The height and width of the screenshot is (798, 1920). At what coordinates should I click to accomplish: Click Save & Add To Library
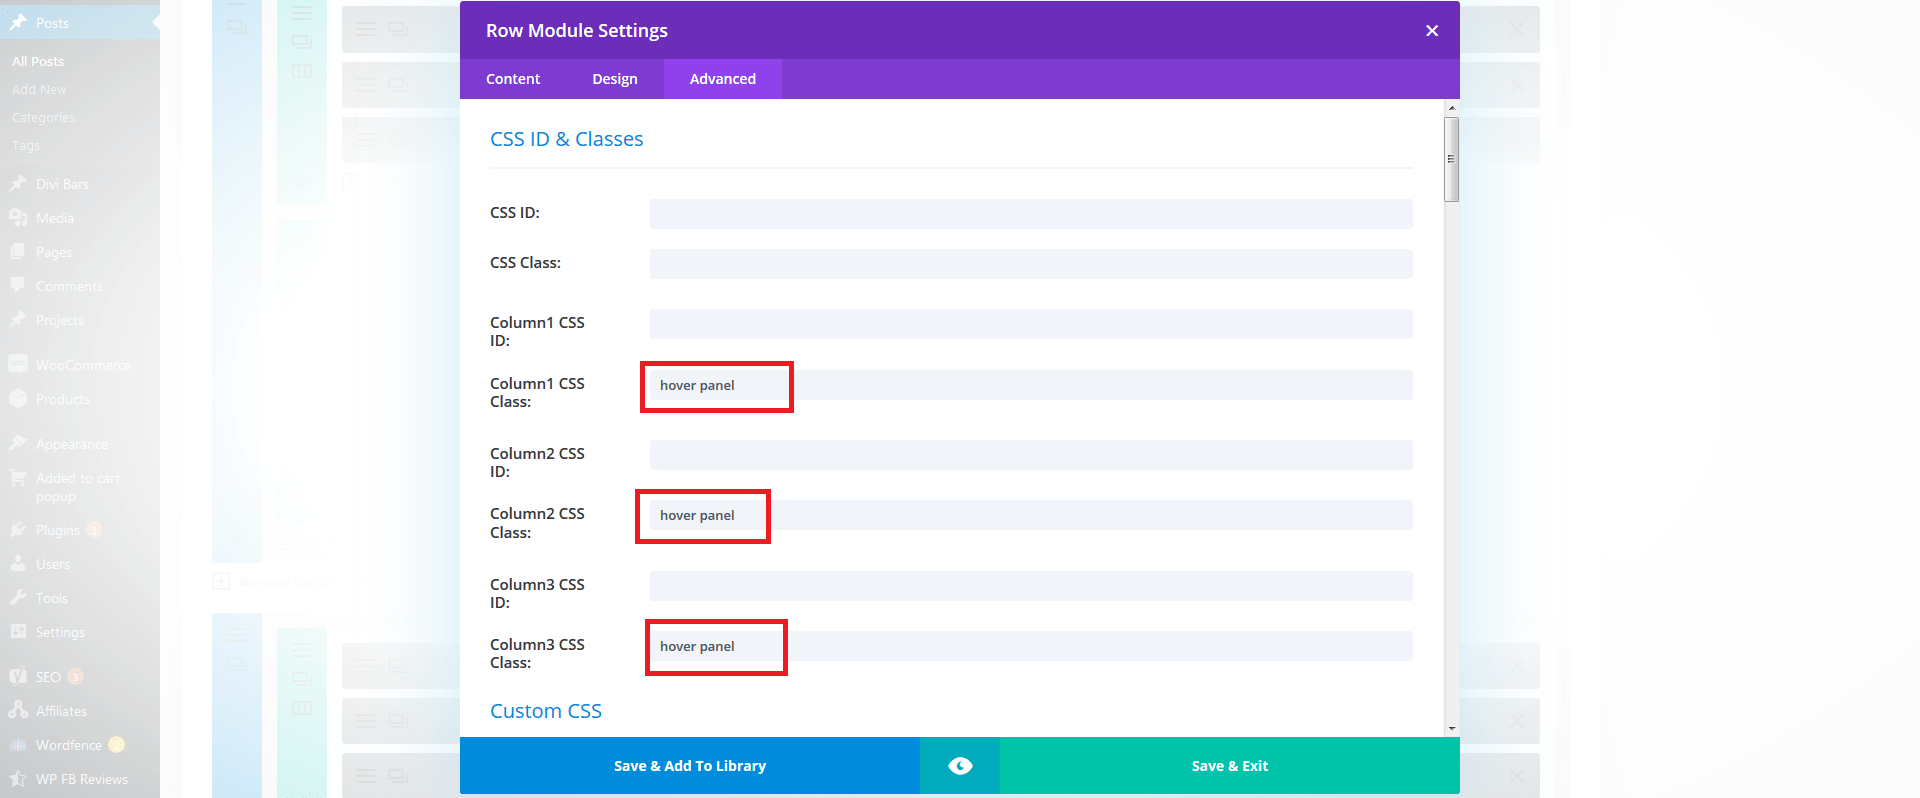(x=689, y=766)
